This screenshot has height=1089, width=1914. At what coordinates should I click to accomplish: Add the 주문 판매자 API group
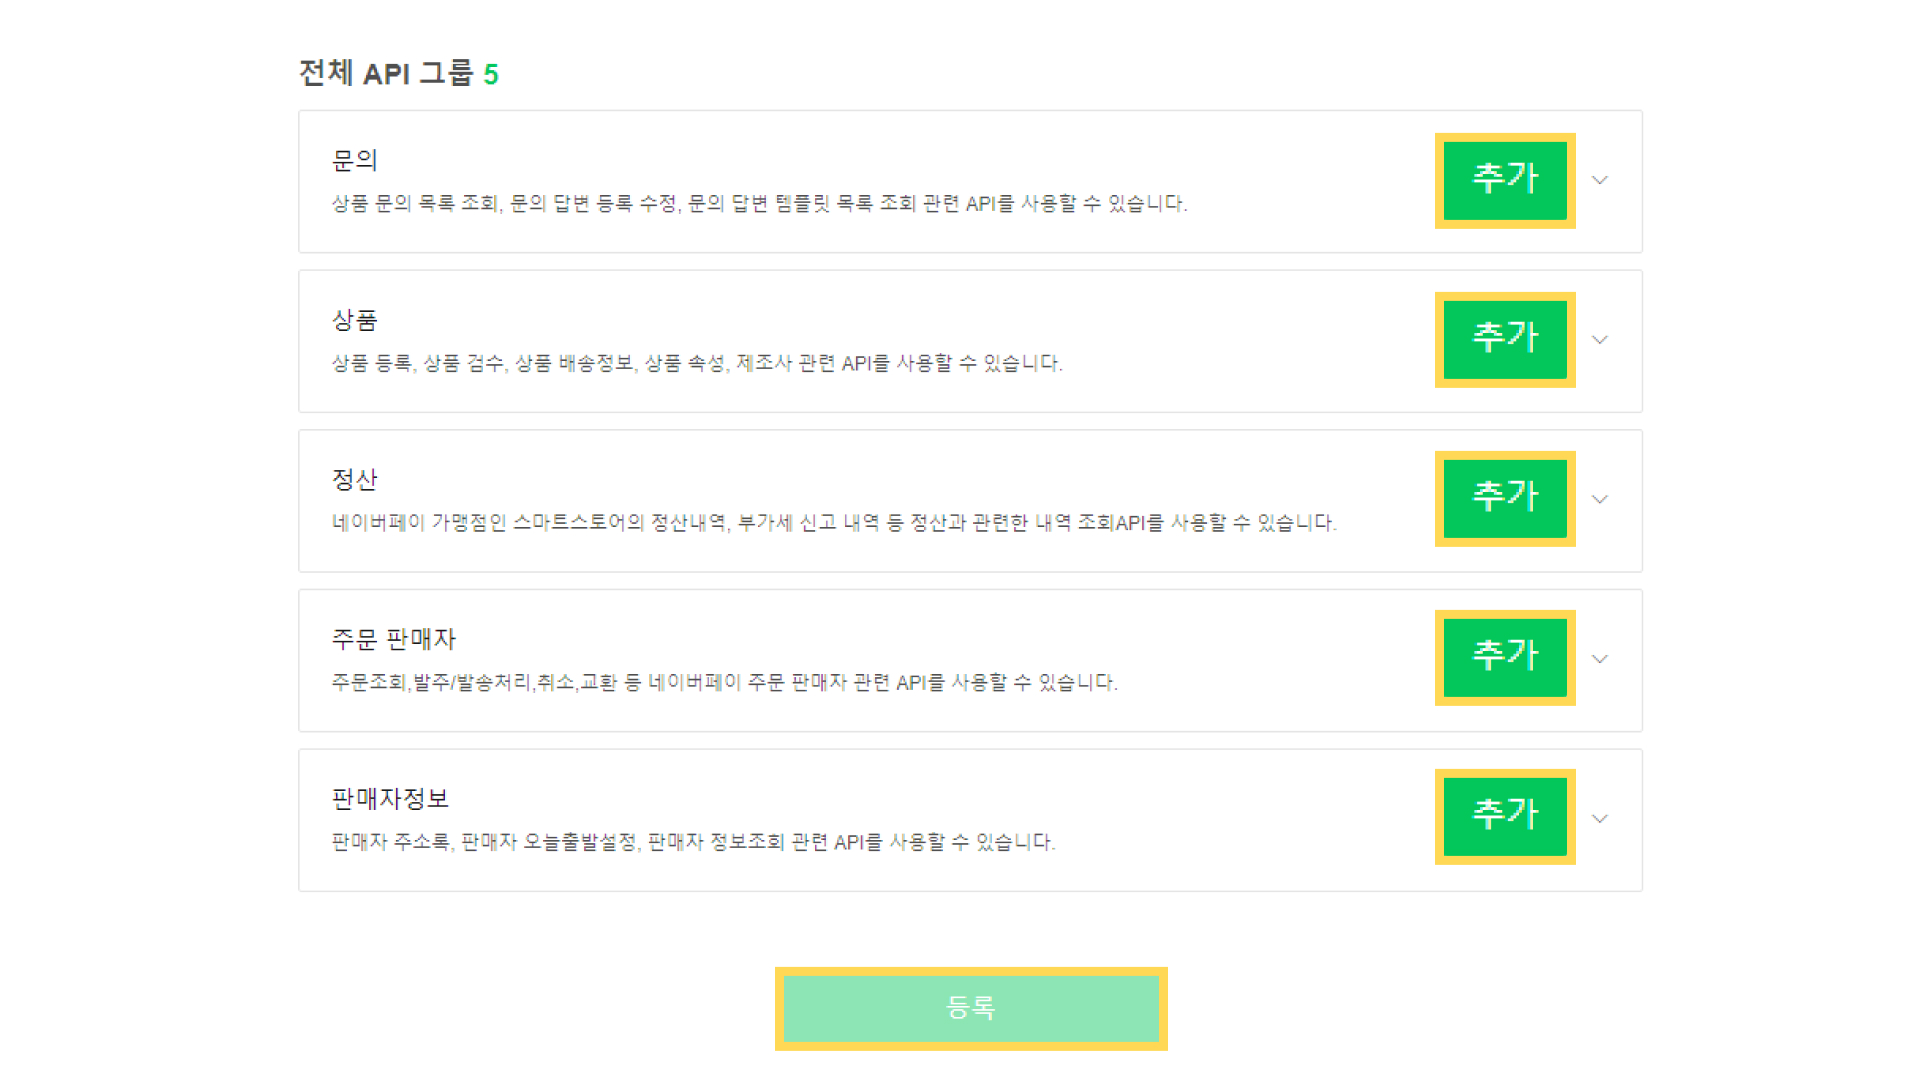click(1504, 658)
